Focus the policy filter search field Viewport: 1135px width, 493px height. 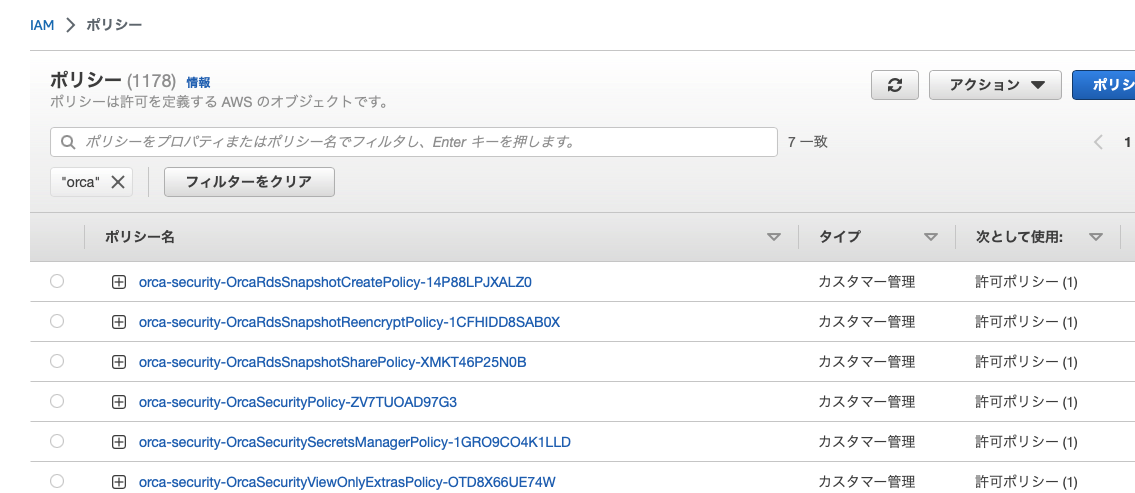pos(413,142)
